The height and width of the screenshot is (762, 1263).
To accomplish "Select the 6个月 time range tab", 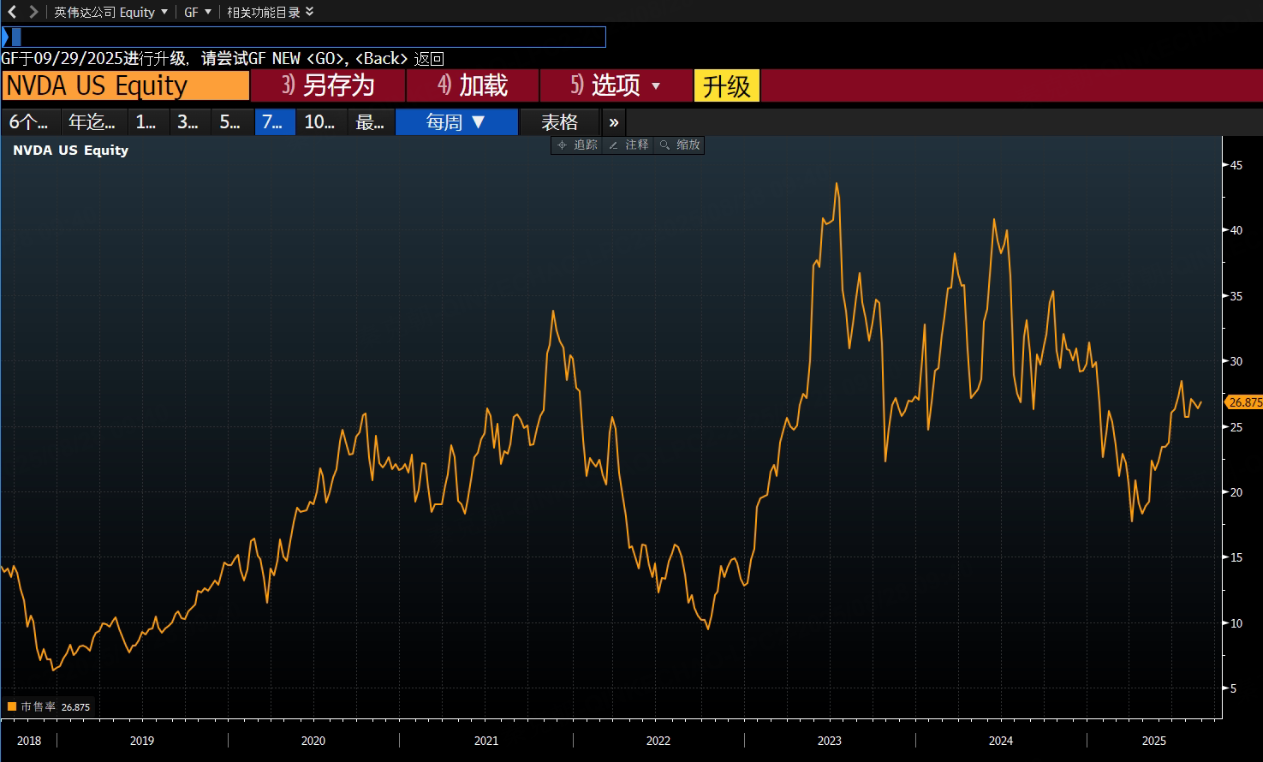I will [29, 122].
